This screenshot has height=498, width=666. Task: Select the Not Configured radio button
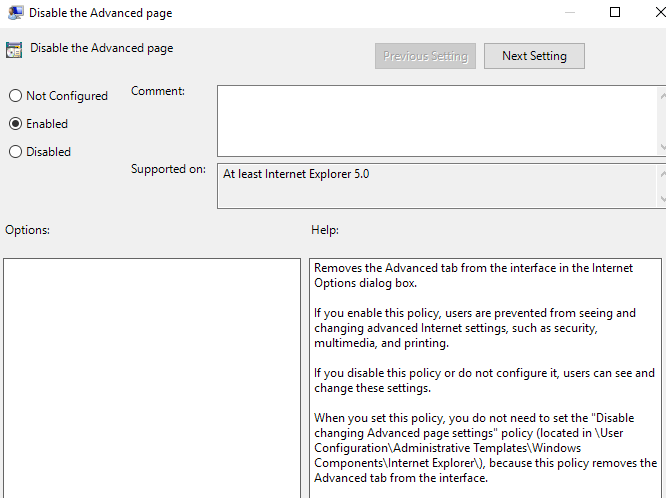point(15,96)
